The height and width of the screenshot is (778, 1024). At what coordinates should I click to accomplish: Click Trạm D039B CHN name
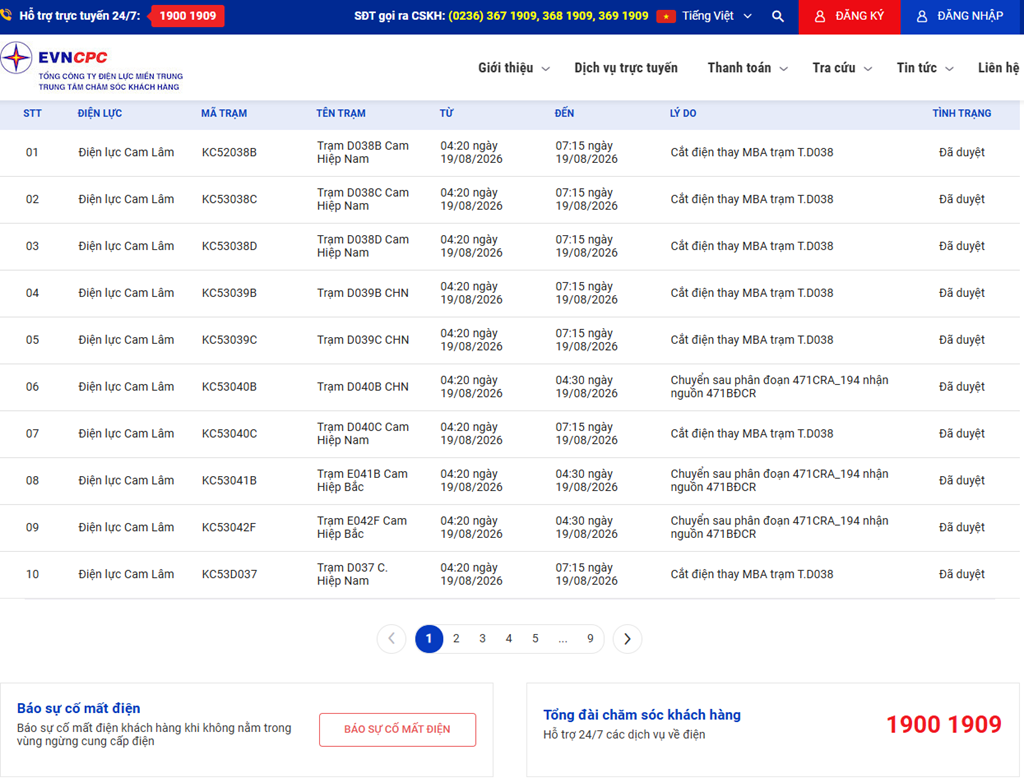click(x=363, y=293)
